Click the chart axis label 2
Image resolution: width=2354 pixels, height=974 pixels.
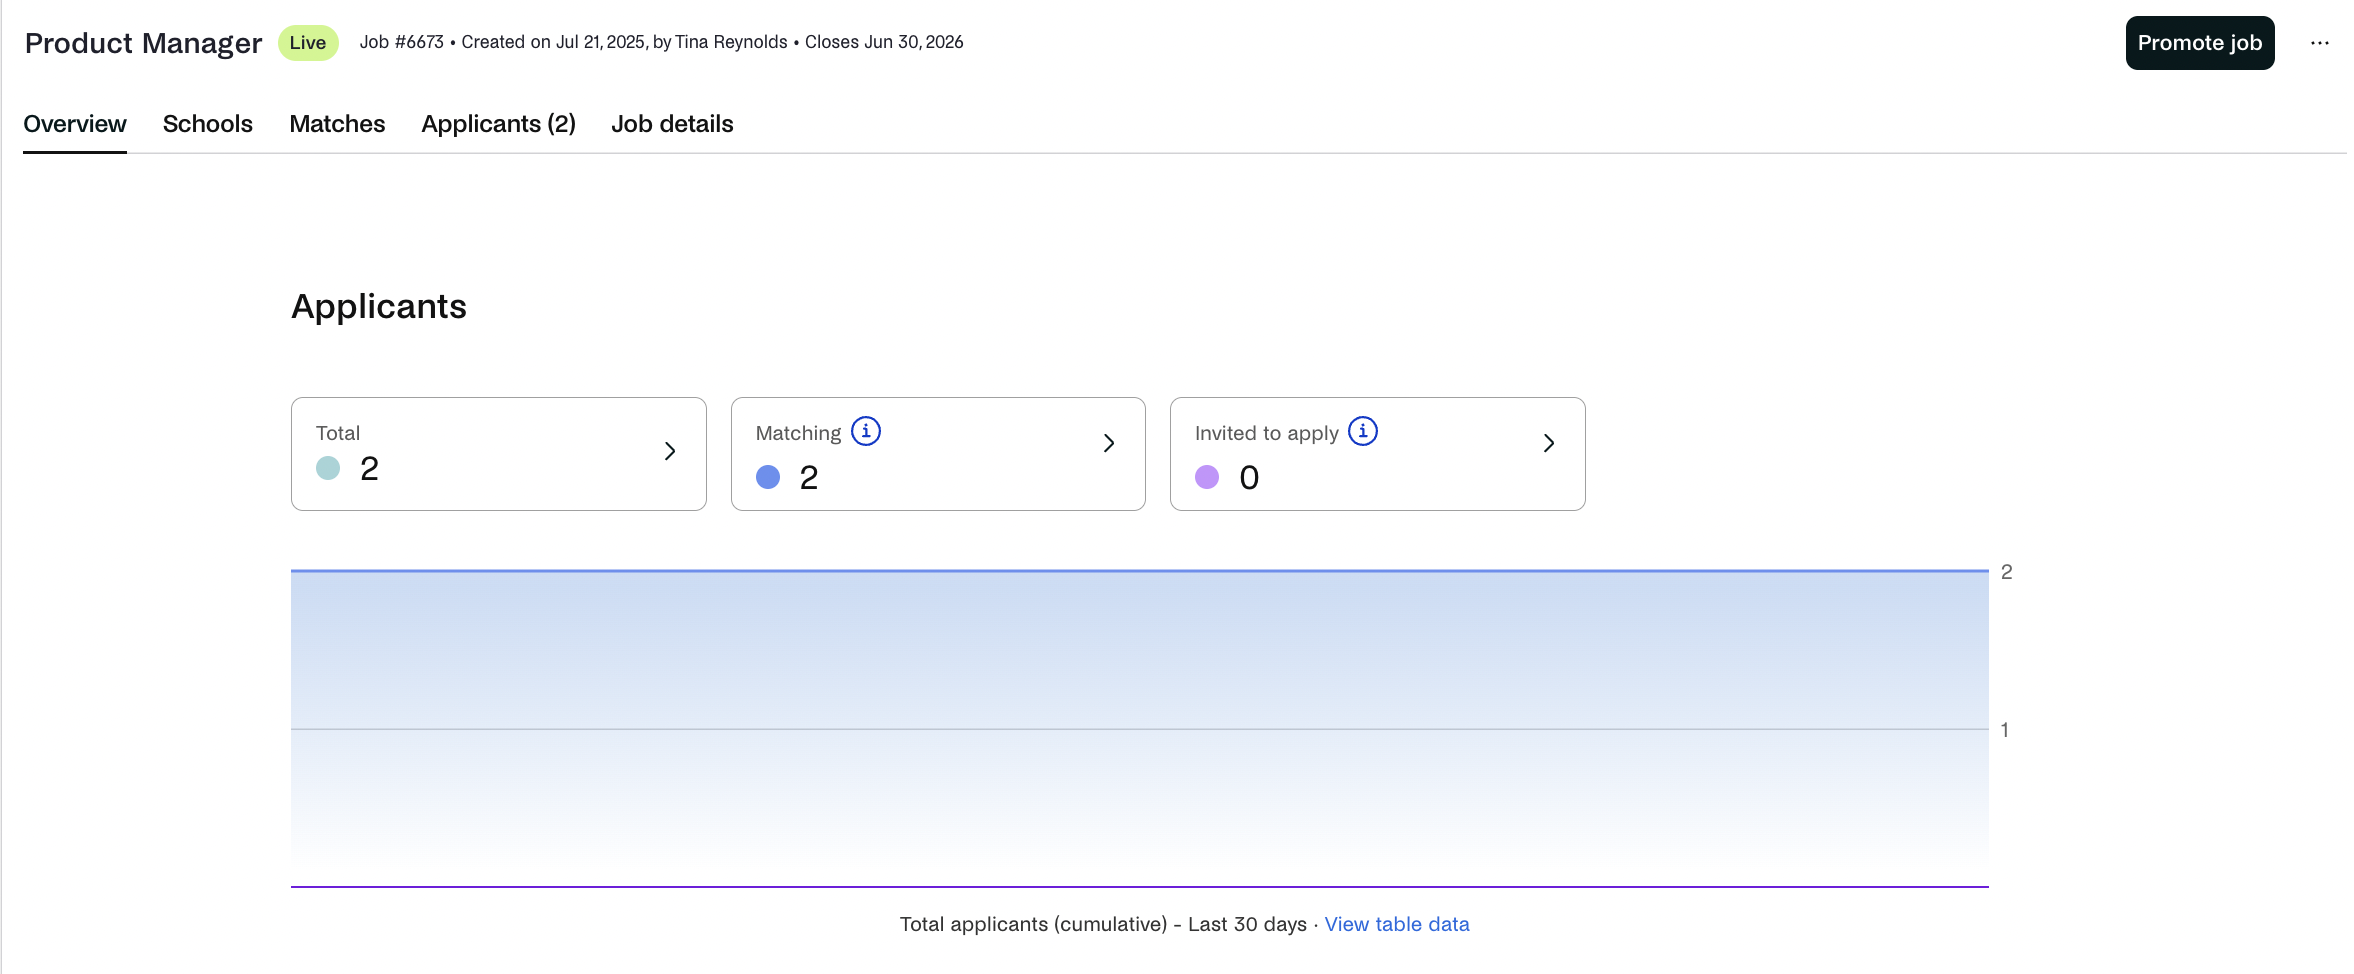2006,572
